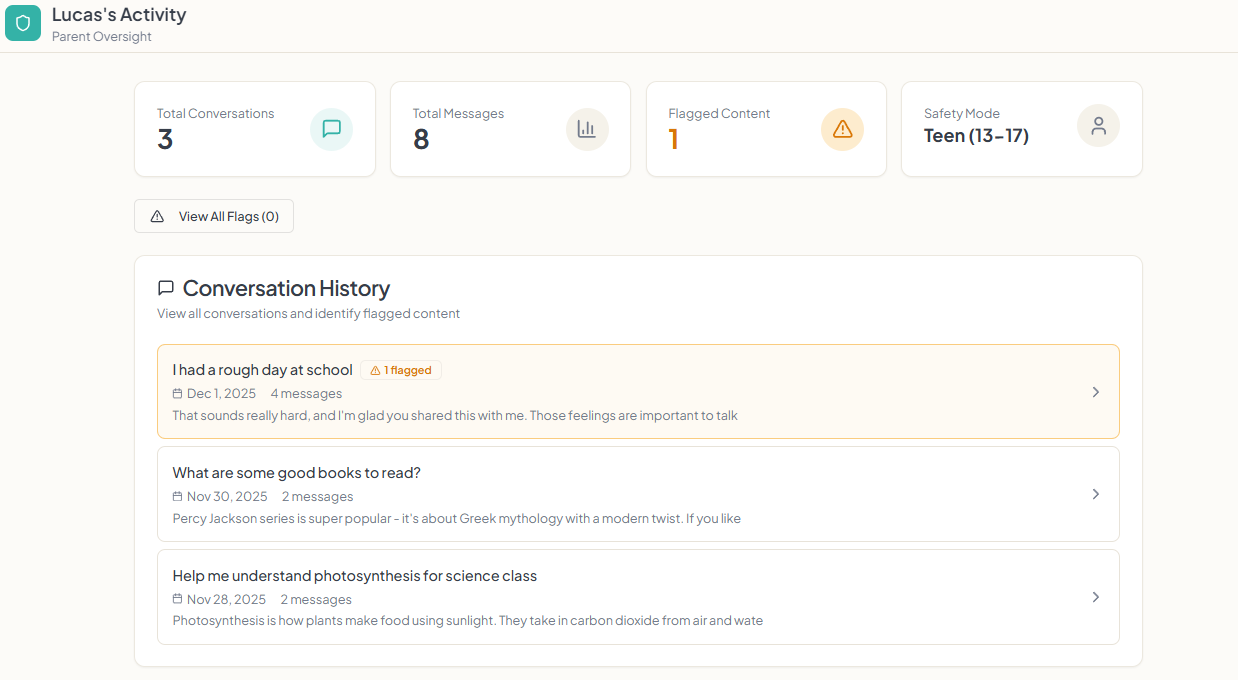Open "I had a rough day at school" conversation

point(638,392)
